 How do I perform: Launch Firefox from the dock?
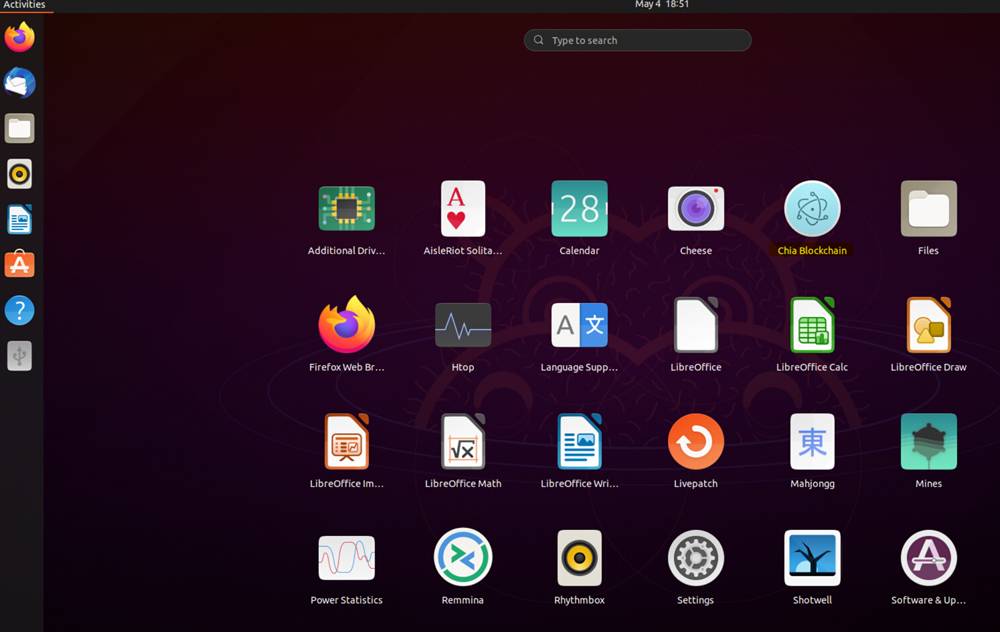20,36
